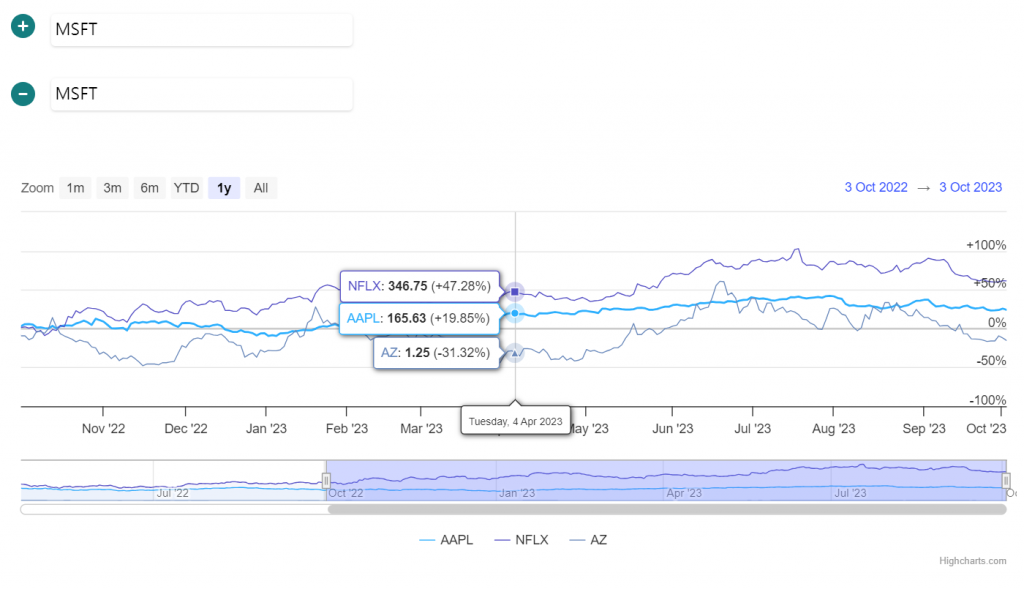Image resolution: width=1024 pixels, height=589 pixels.
Task: Click the AAPL 165.63 tooltip label
Action: [x=419, y=318]
